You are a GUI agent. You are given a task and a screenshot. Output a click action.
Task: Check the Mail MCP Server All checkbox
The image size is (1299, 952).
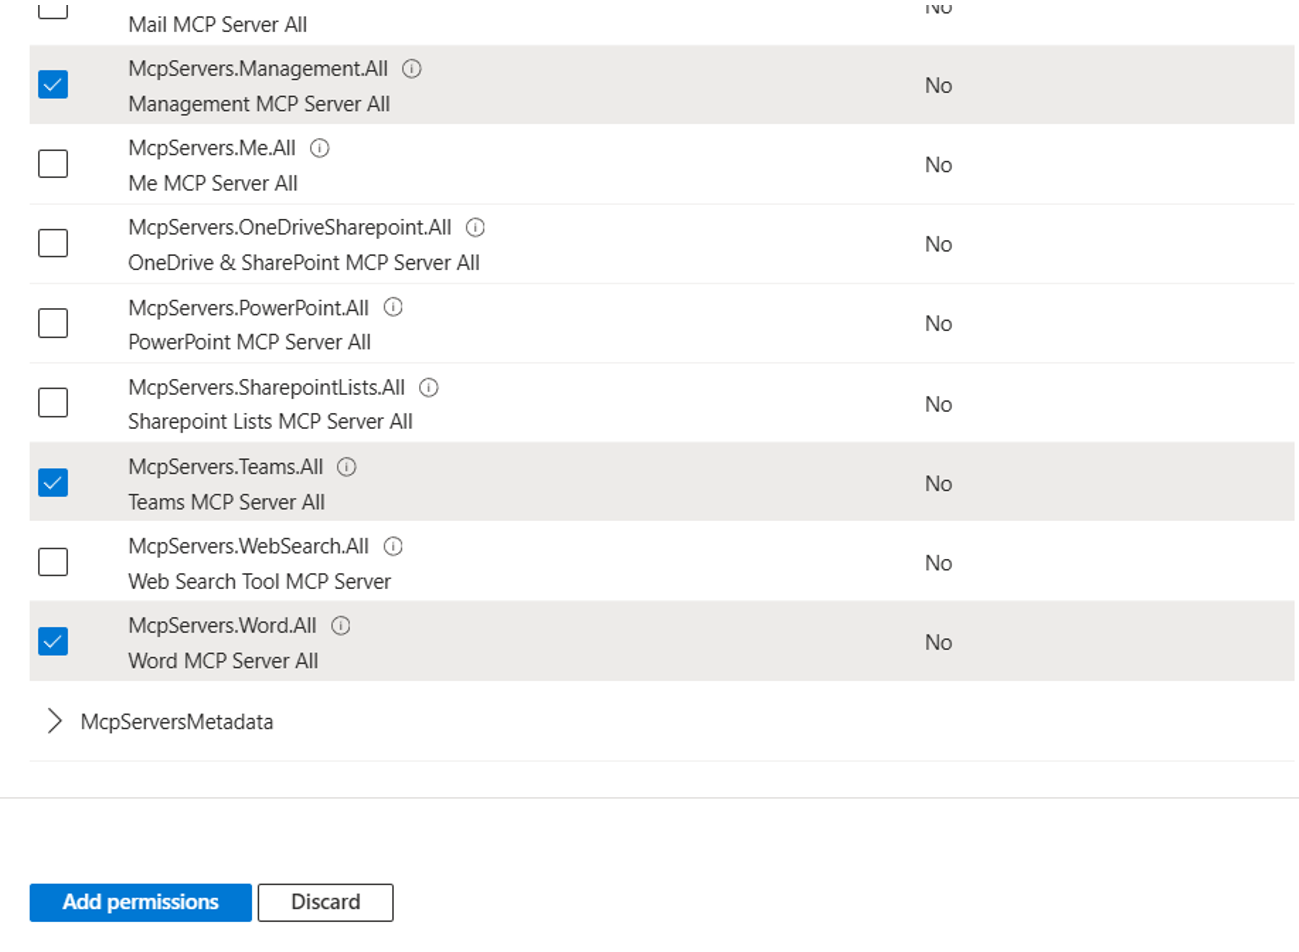point(53,9)
